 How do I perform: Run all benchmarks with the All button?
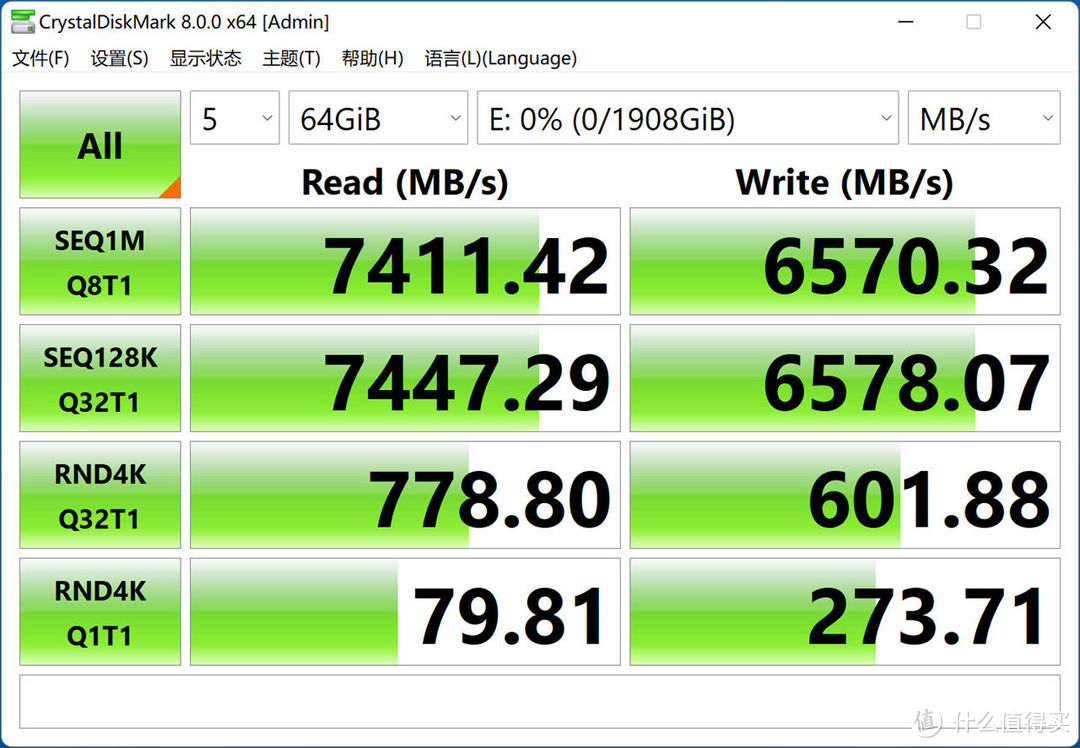click(100, 145)
